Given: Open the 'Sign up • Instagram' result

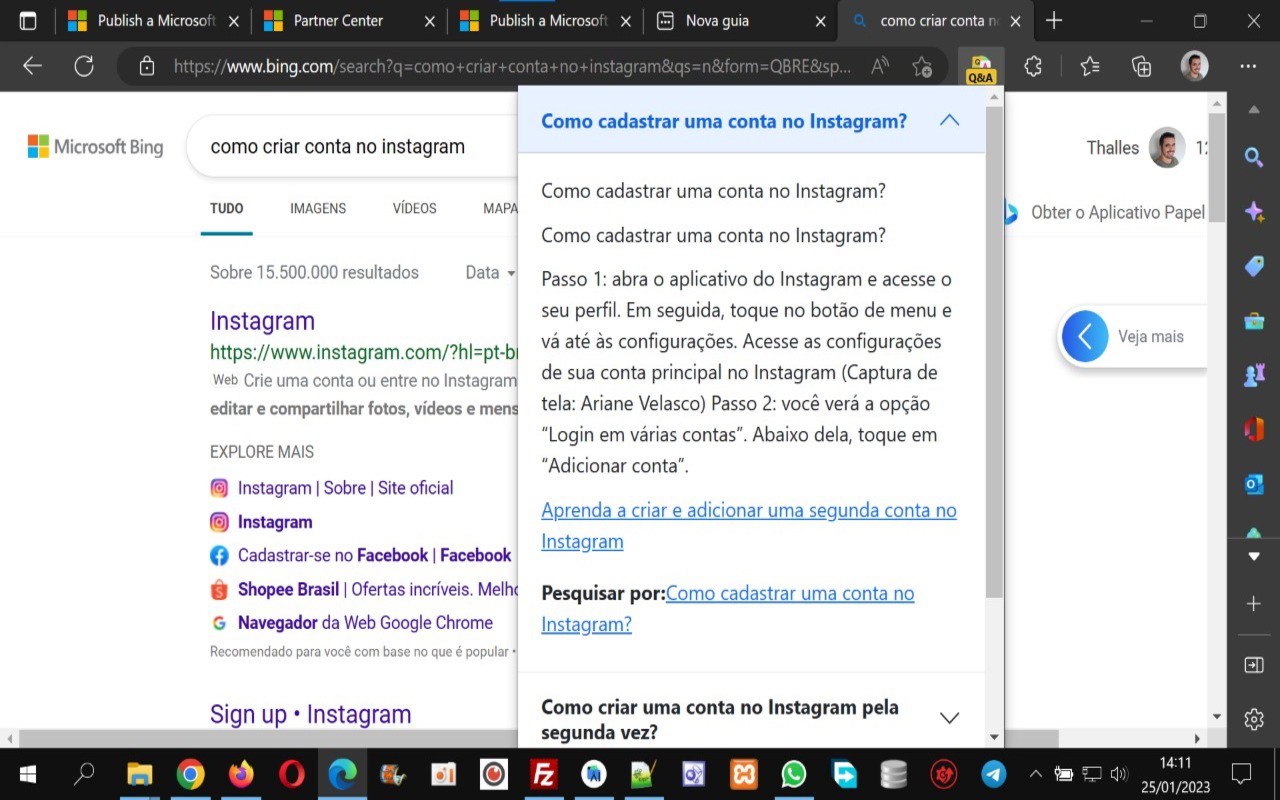Looking at the screenshot, I should click(x=310, y=714).
